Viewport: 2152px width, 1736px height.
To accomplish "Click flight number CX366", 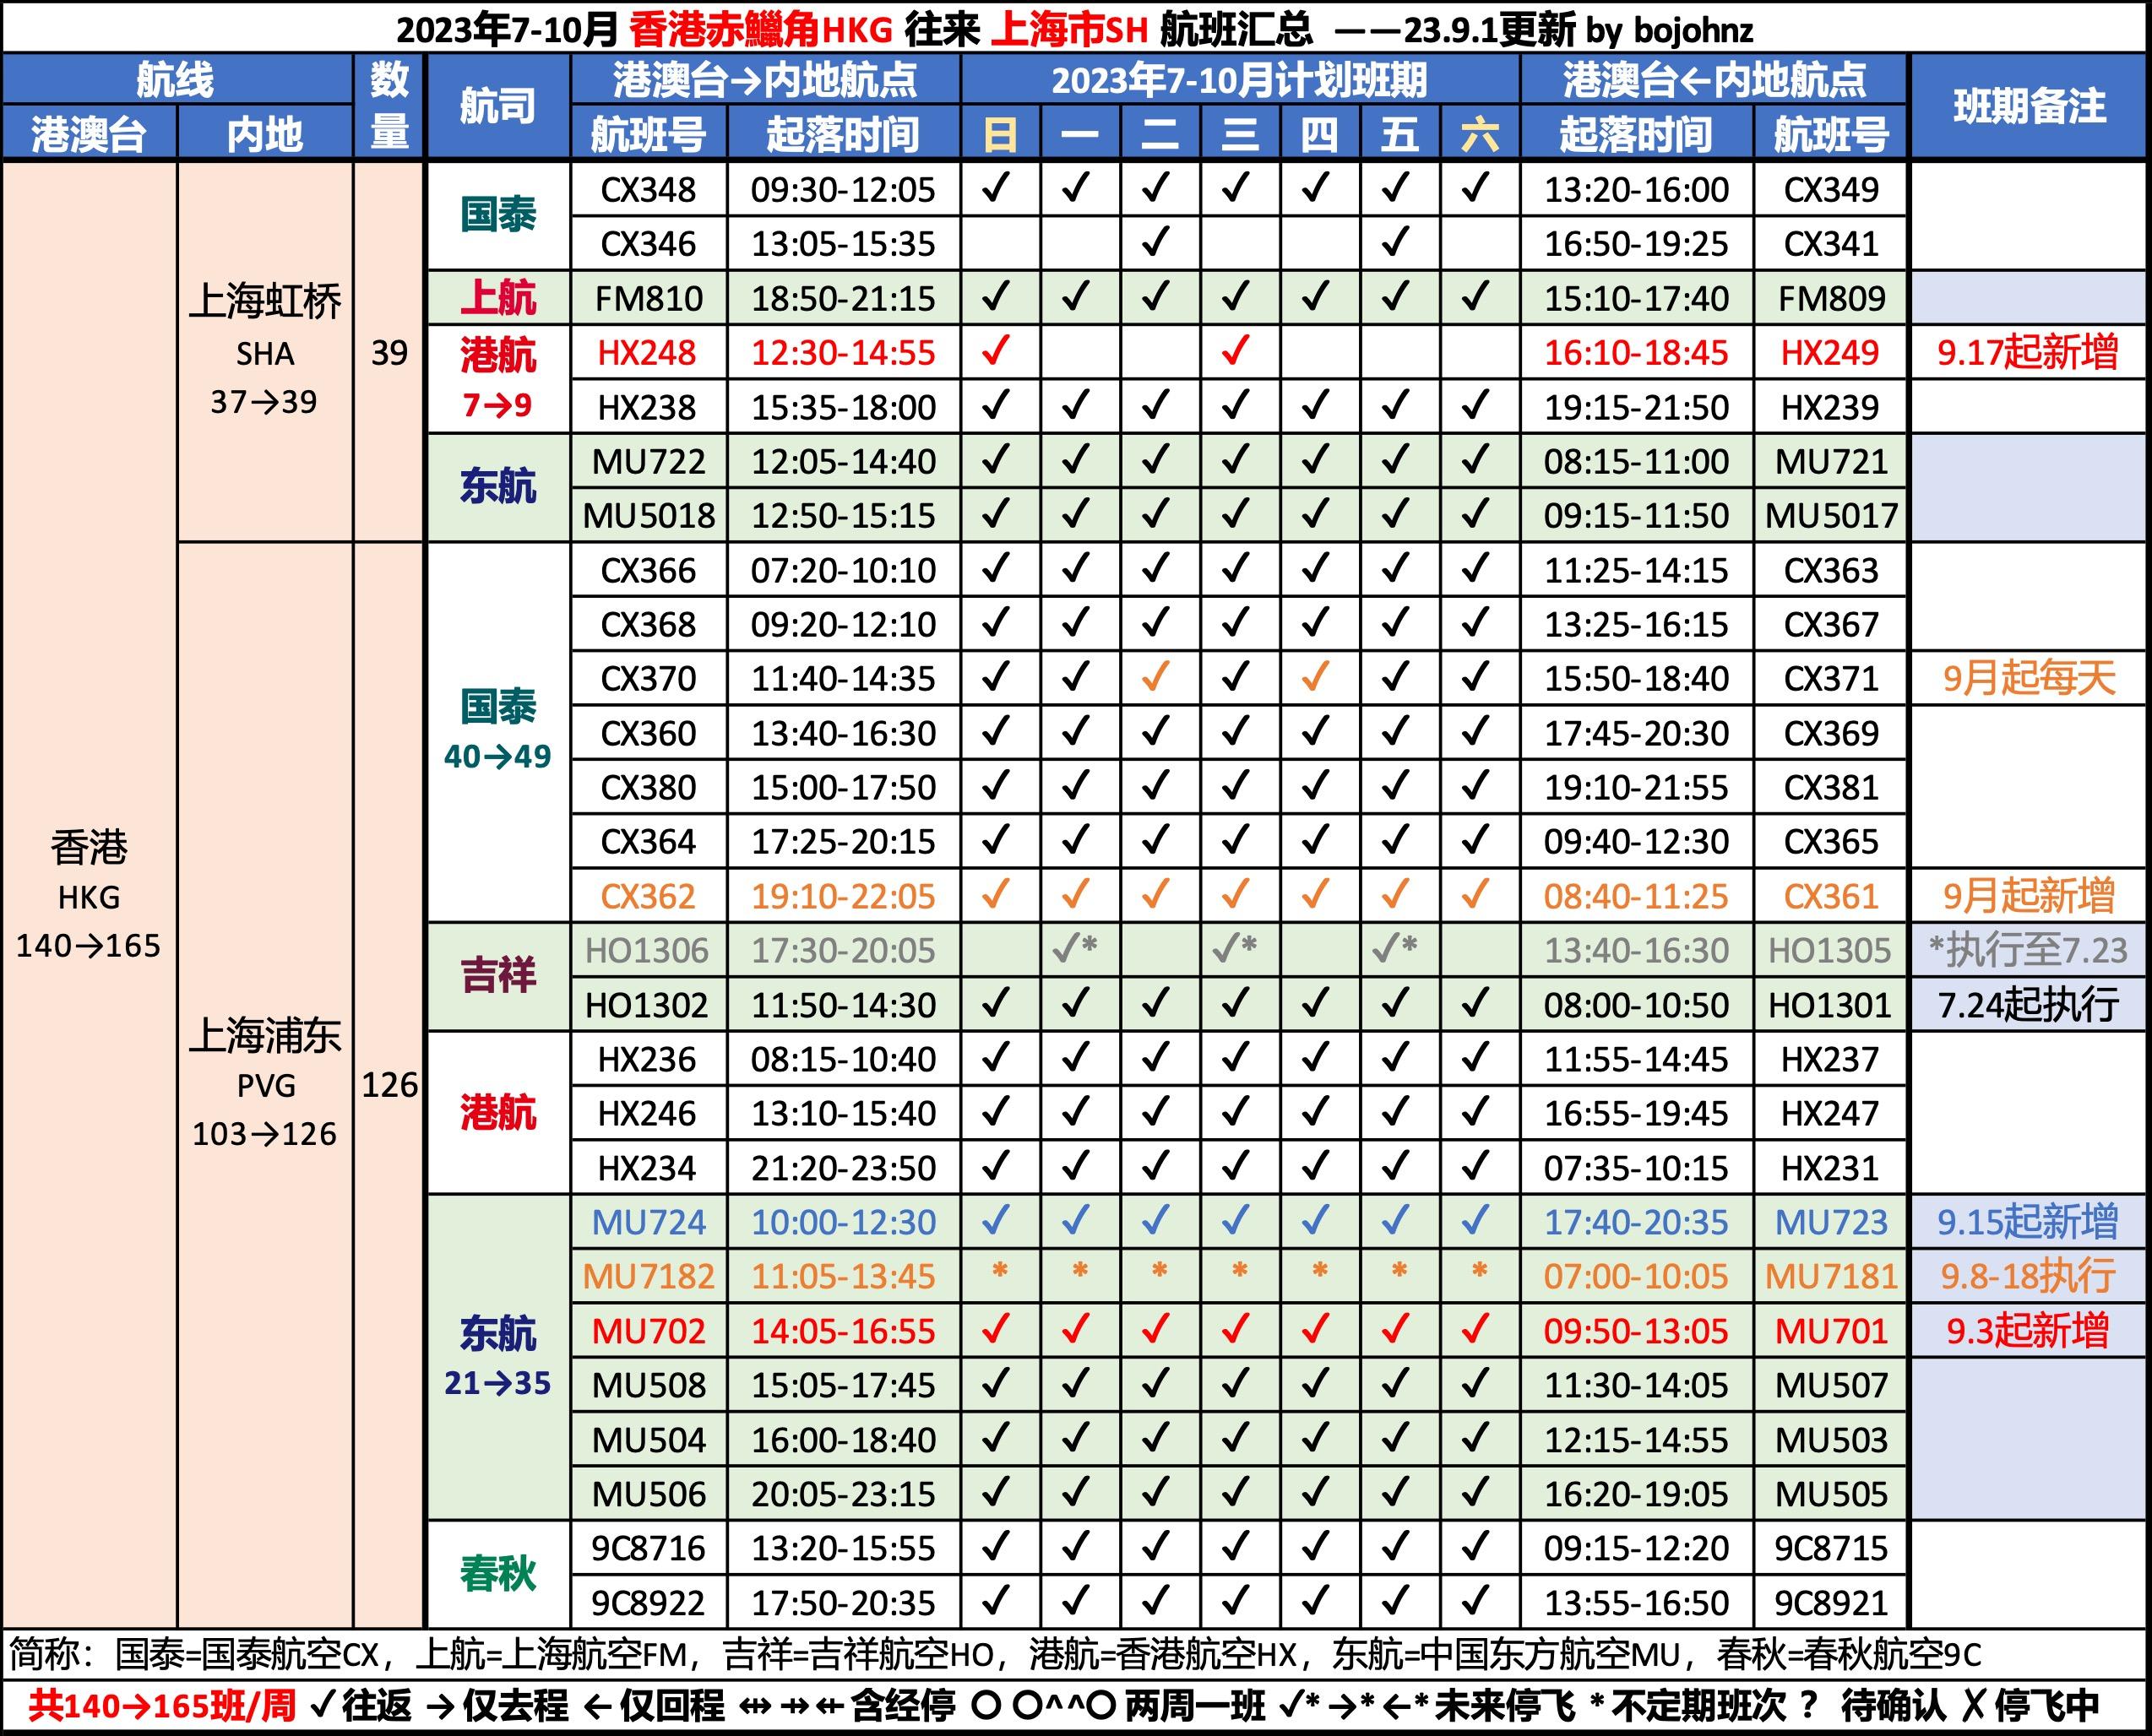I will tap(648, 570).
